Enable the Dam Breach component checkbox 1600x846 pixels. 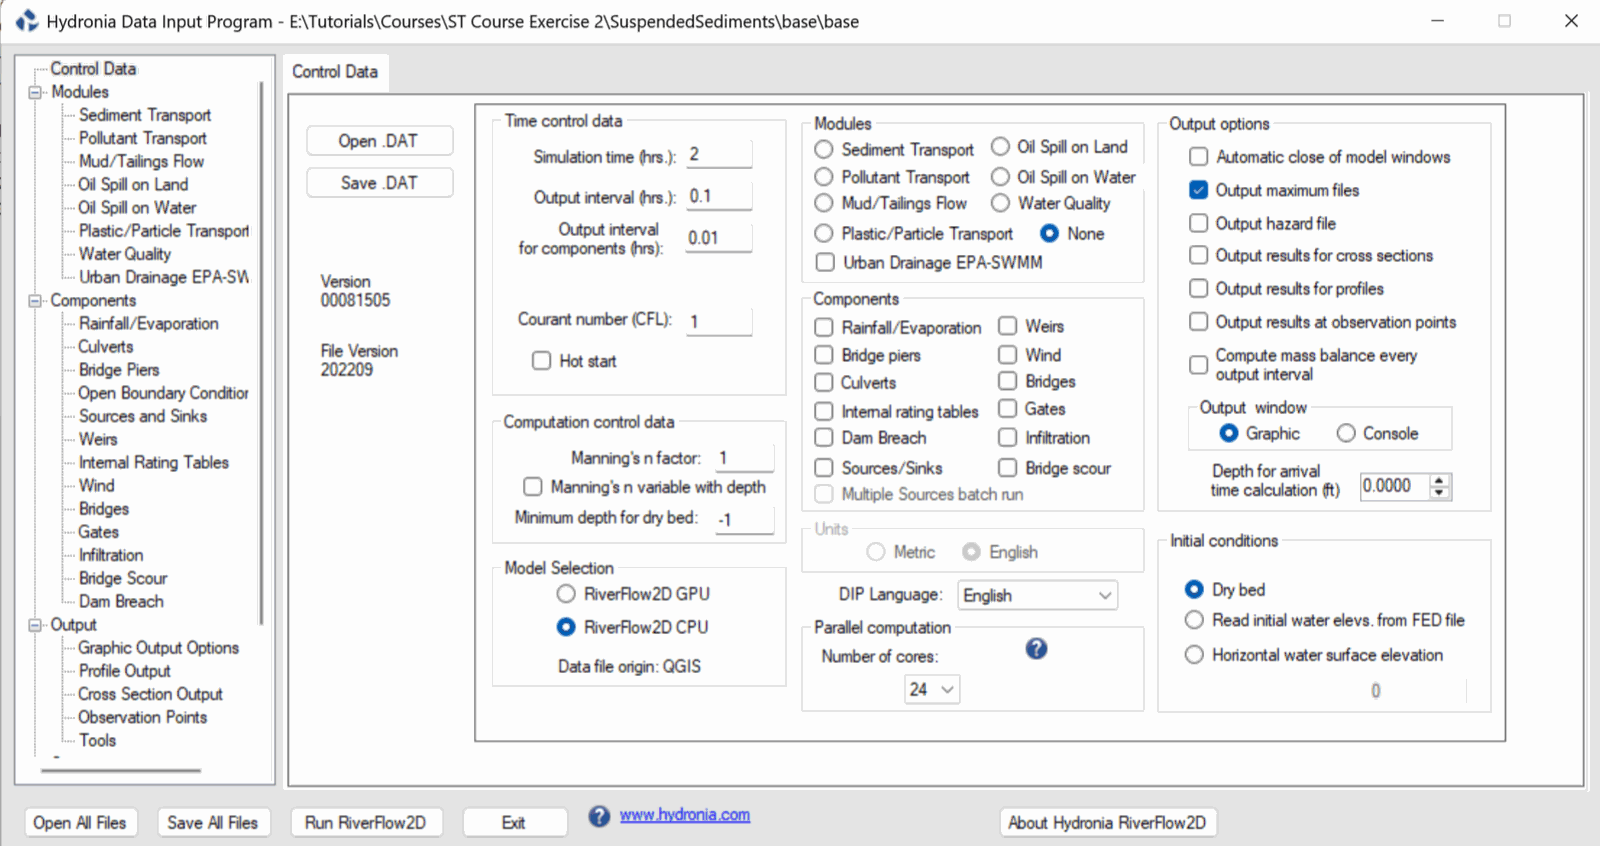pyautogui.click(x=824, y=438)
